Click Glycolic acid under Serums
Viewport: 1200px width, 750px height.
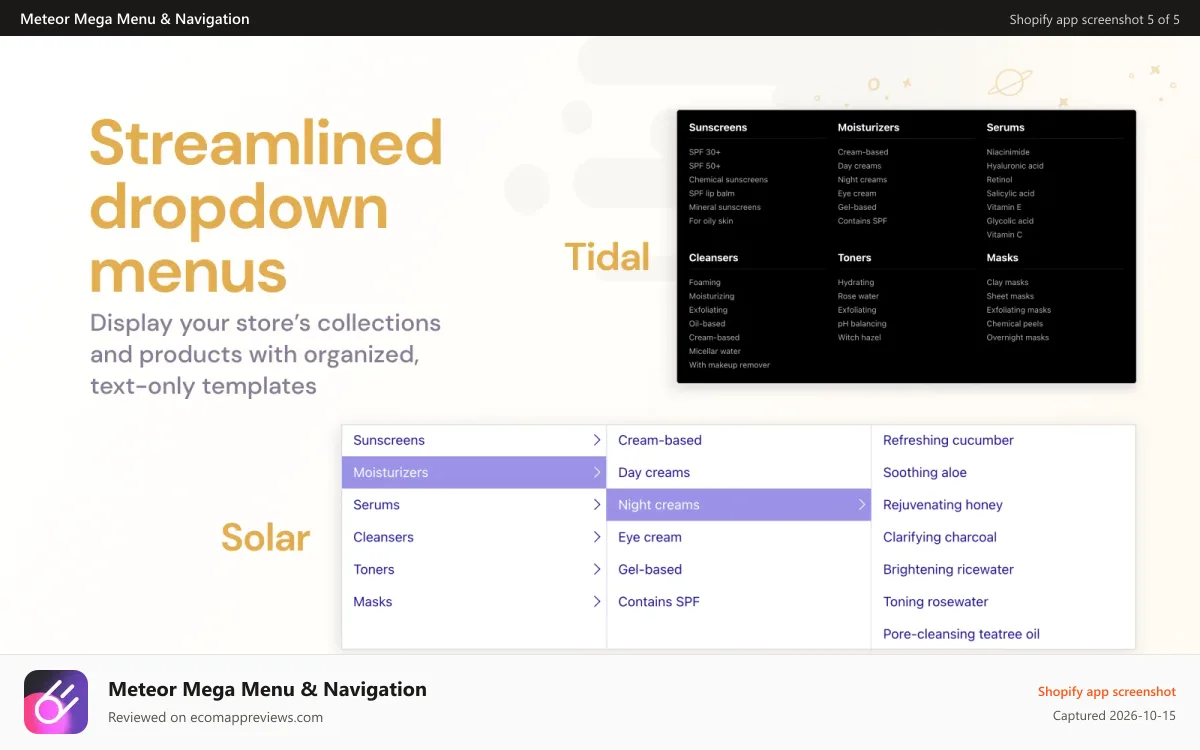pos(1010,221)
